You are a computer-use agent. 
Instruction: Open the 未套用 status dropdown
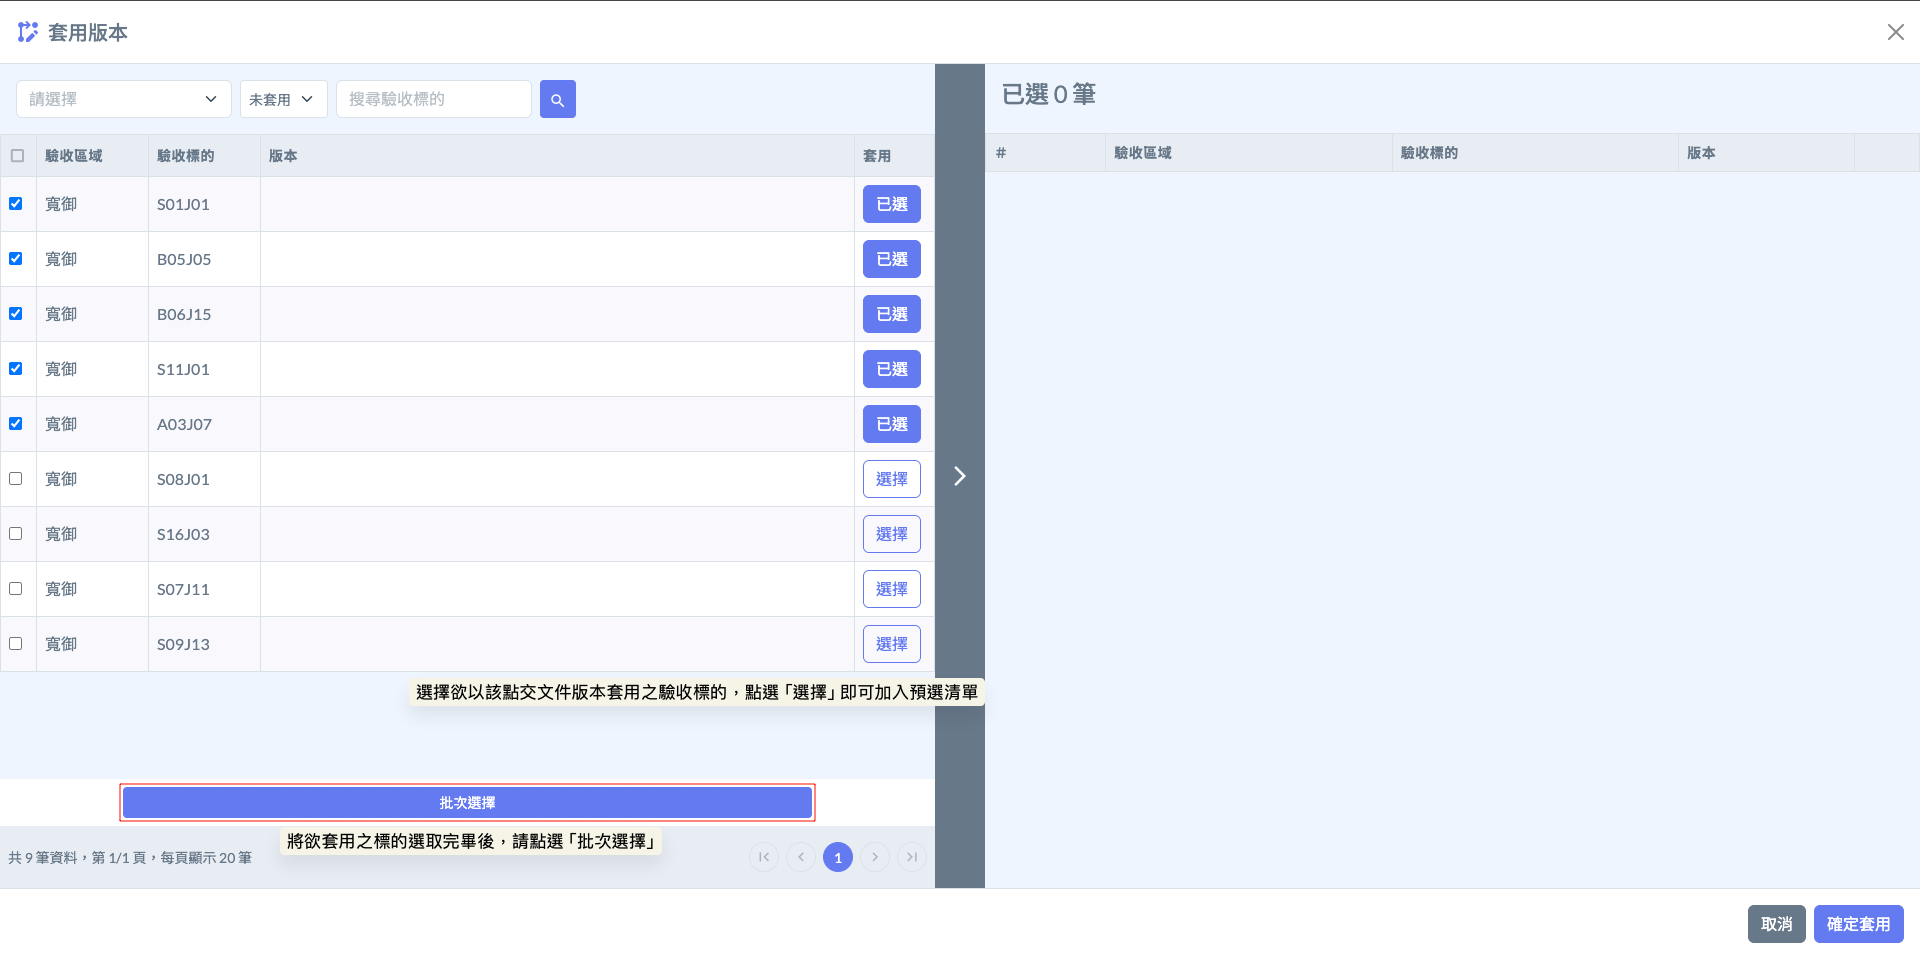click(284, 99)
